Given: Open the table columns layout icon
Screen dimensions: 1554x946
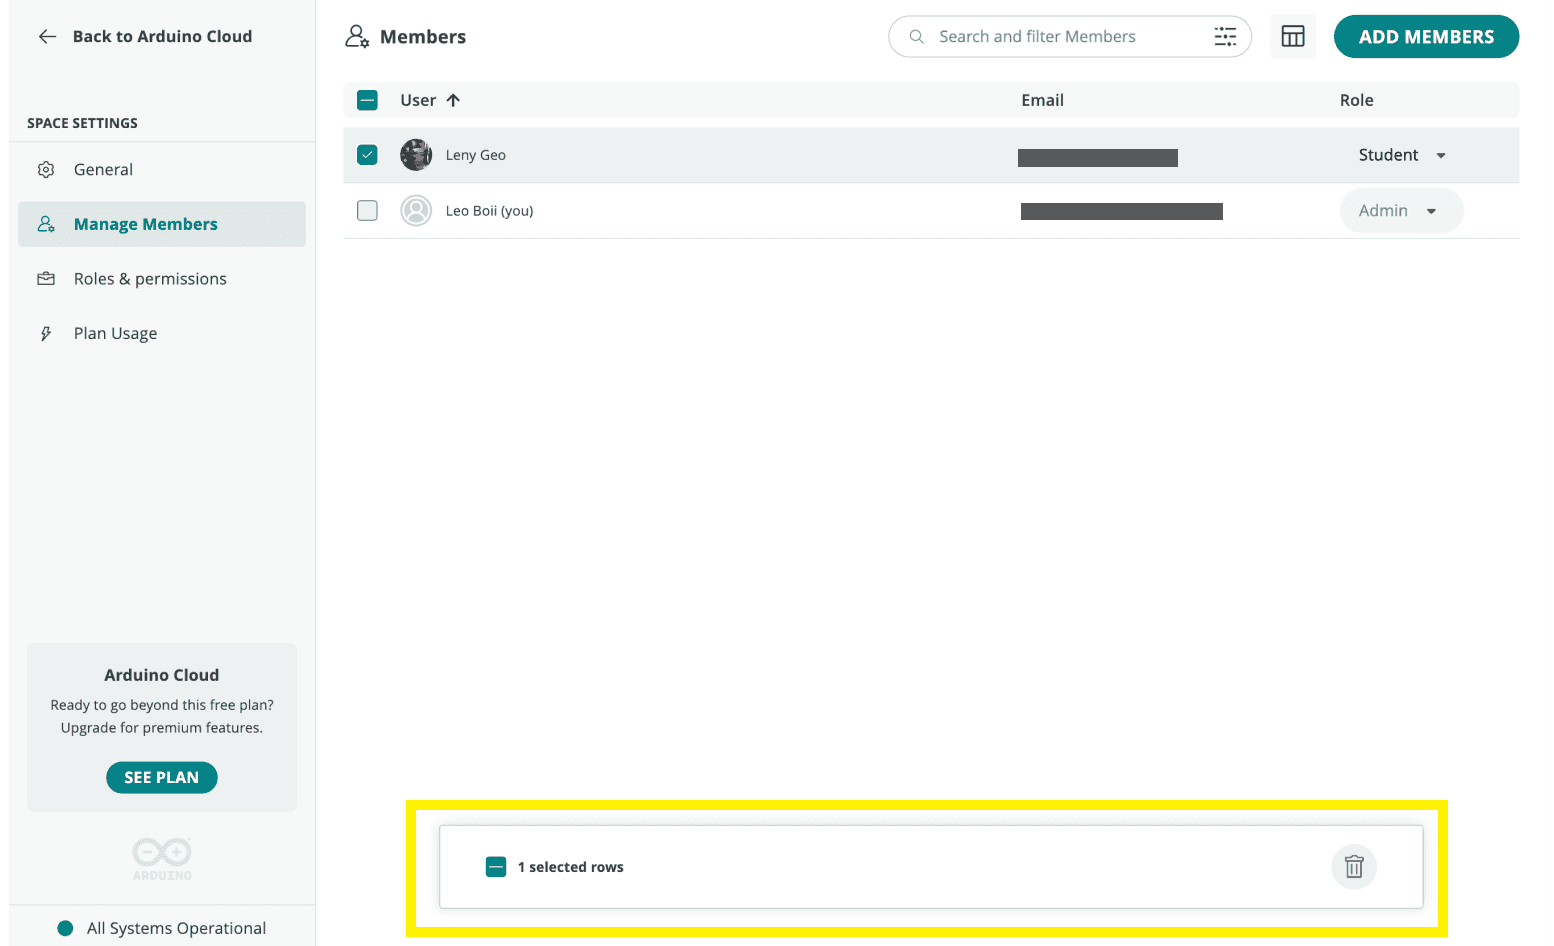Looking at the screenshot, I should tap(1292, 37).
